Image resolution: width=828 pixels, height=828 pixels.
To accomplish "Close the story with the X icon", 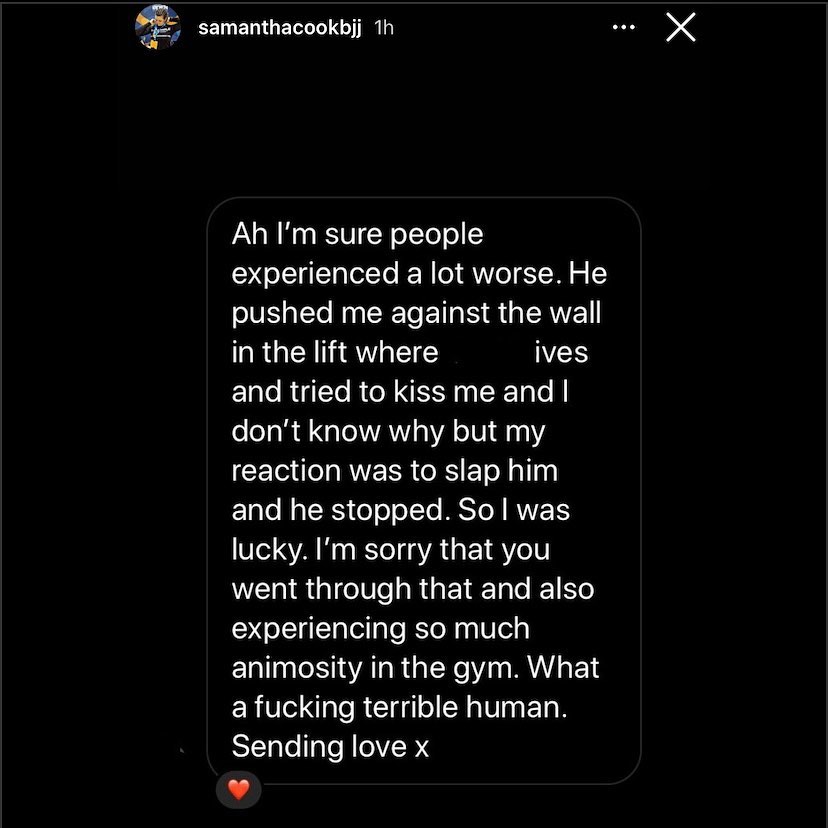I will tap(680, 28).
